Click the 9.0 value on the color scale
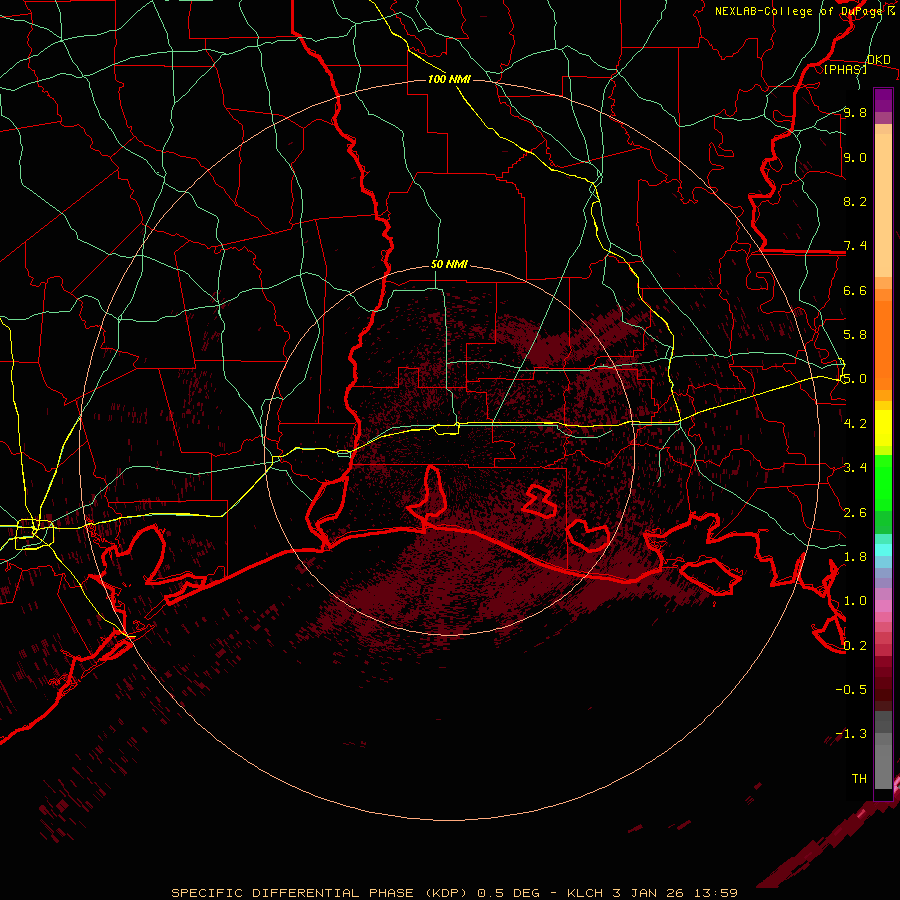 (855, 157)
